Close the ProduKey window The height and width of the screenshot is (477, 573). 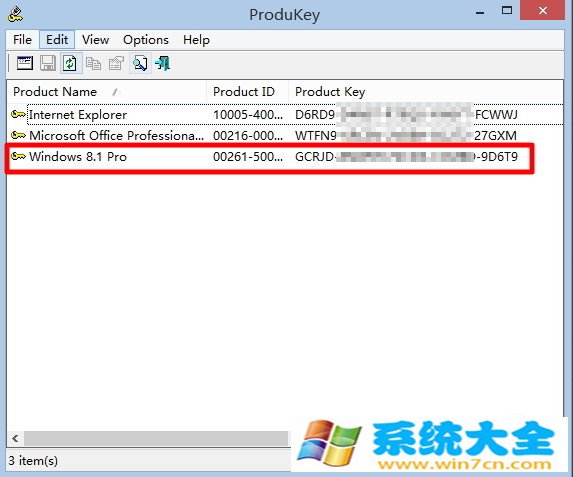click(543, 11)
